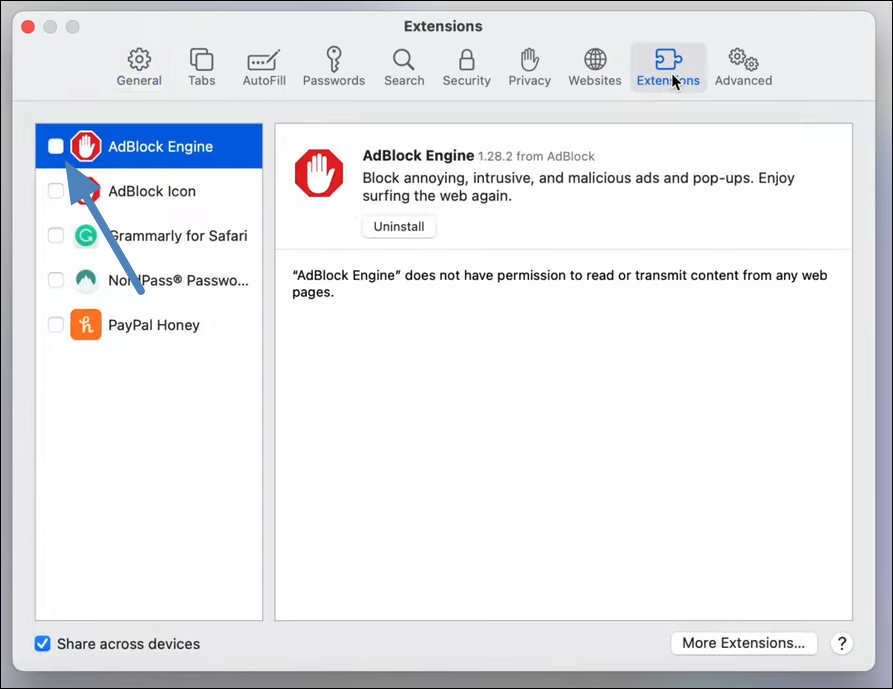Viewport: 893px width, 689px height.
Task: Select the Tabs settings icon
Action: point(201,66)
